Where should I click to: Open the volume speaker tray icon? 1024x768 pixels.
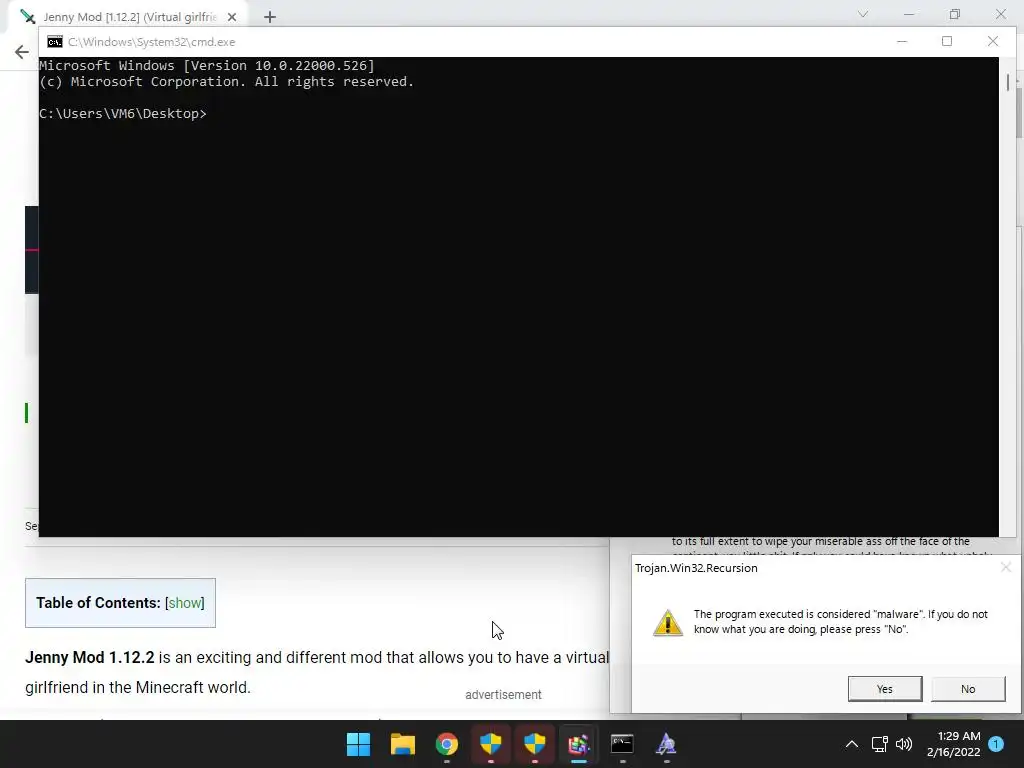coord(904,744)
